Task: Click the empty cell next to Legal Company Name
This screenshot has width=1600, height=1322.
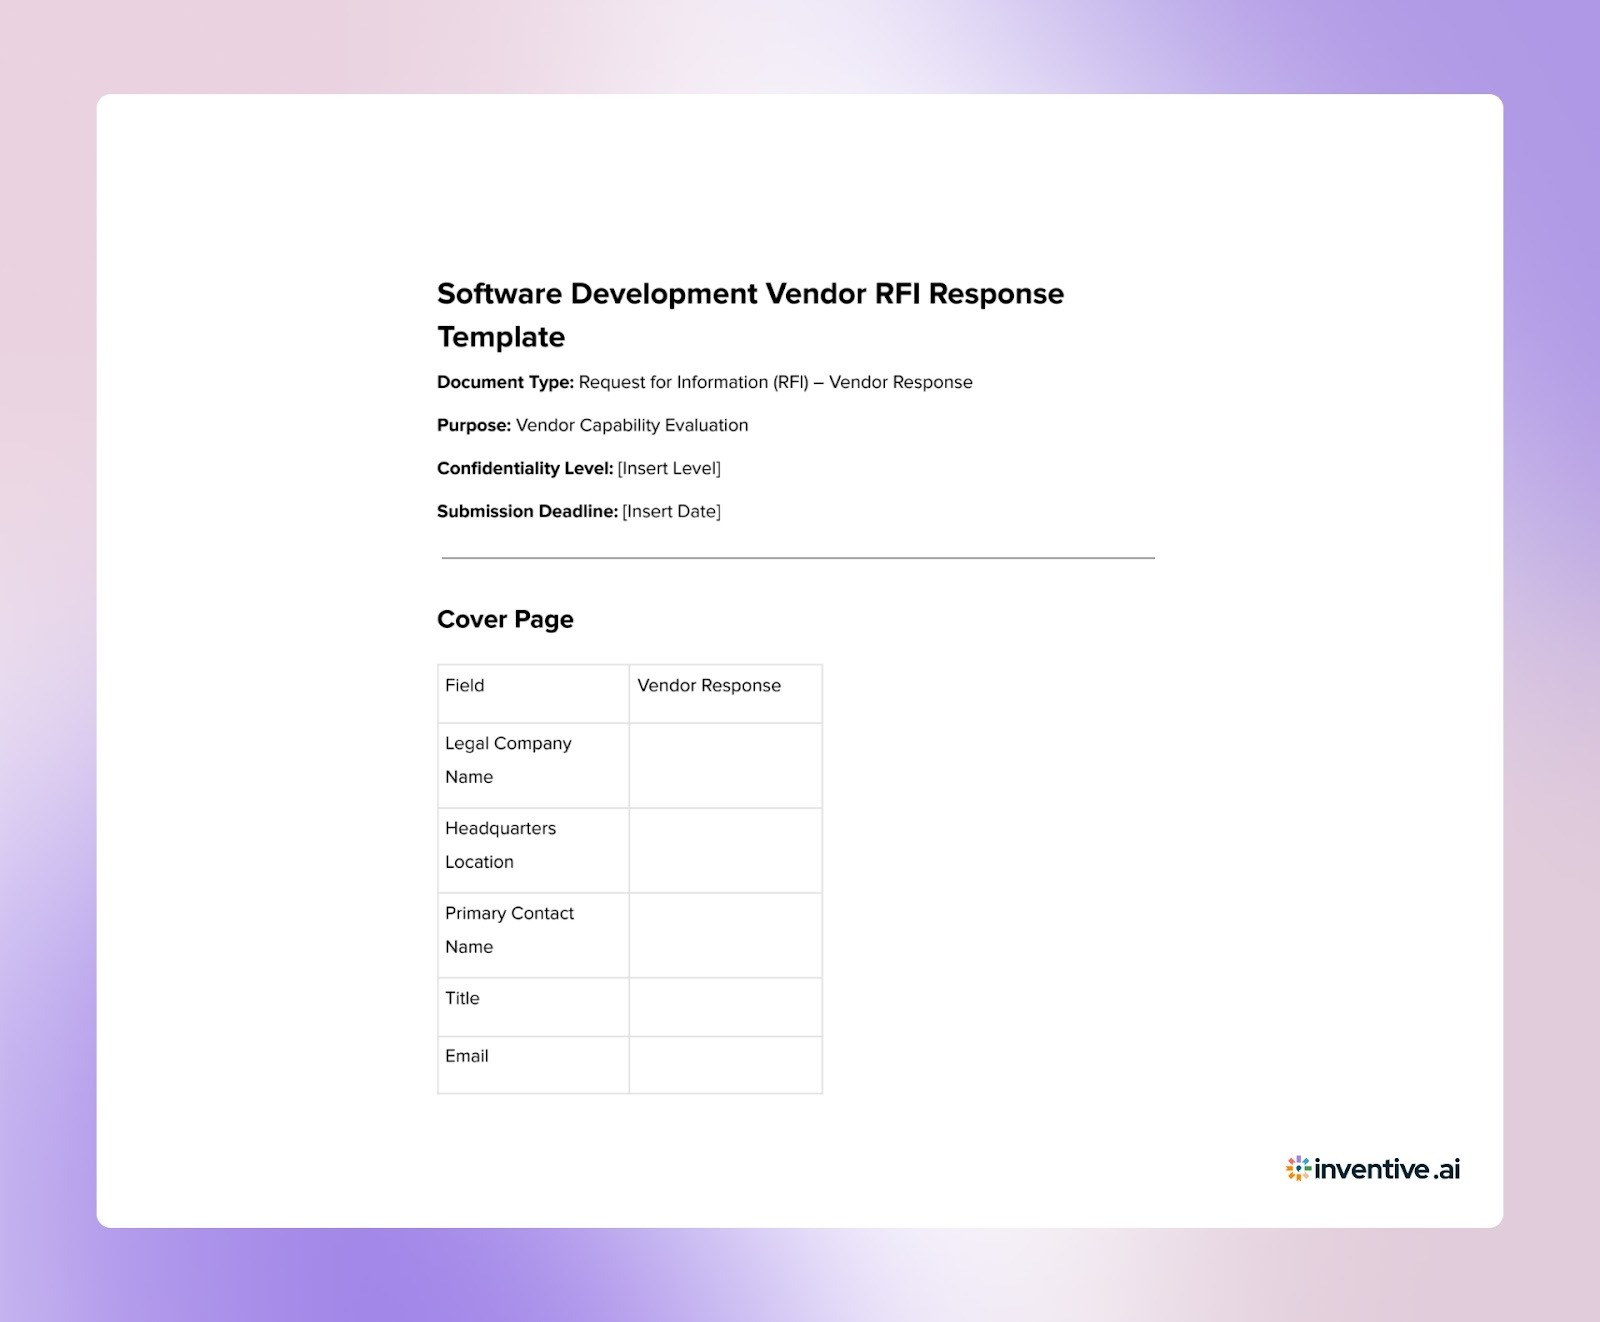Action: tap(725, 764)
